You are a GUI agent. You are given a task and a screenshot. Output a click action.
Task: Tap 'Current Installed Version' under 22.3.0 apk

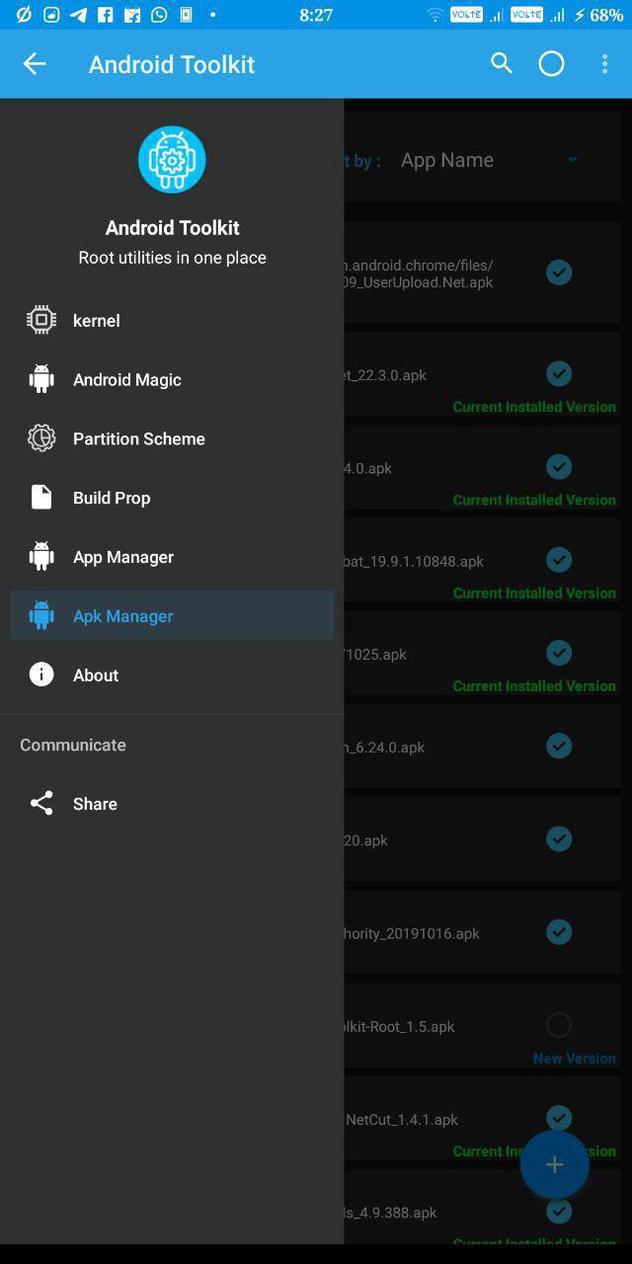pyautogui.click(x=534, y=407)
